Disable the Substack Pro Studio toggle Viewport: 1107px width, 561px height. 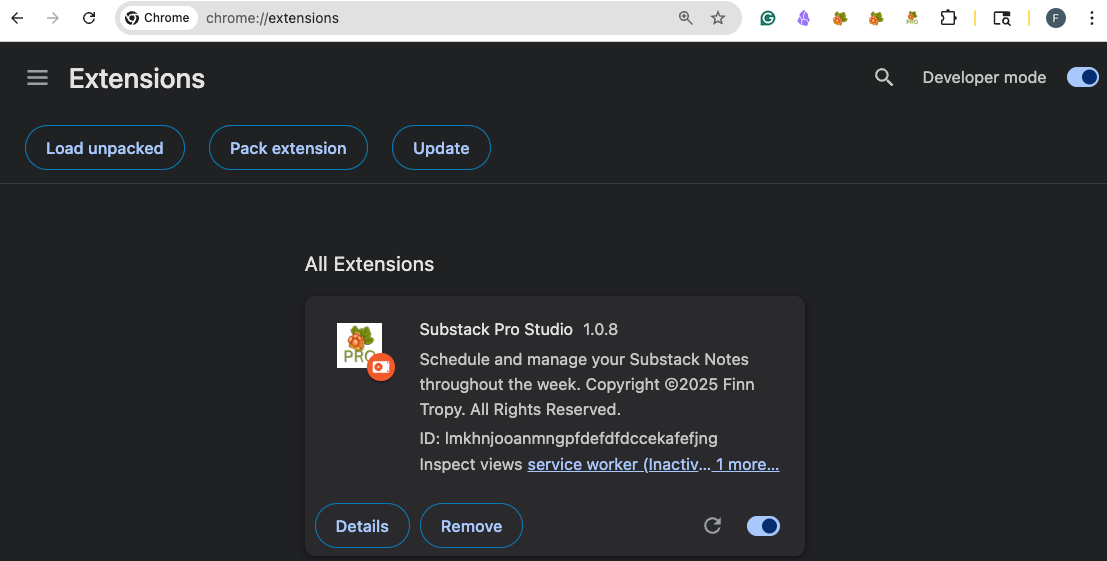tap(763, 526)
